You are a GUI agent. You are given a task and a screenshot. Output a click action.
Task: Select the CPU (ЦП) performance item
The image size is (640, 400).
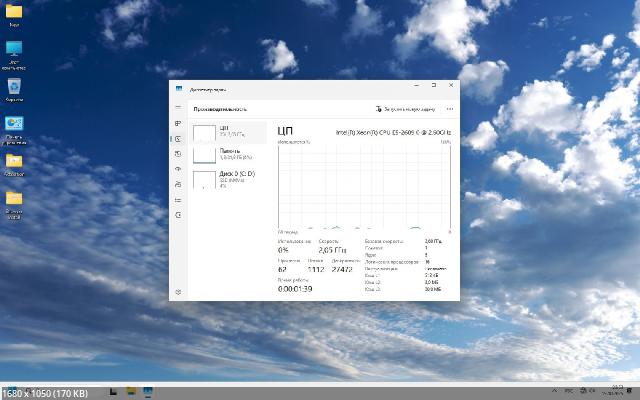228,132
